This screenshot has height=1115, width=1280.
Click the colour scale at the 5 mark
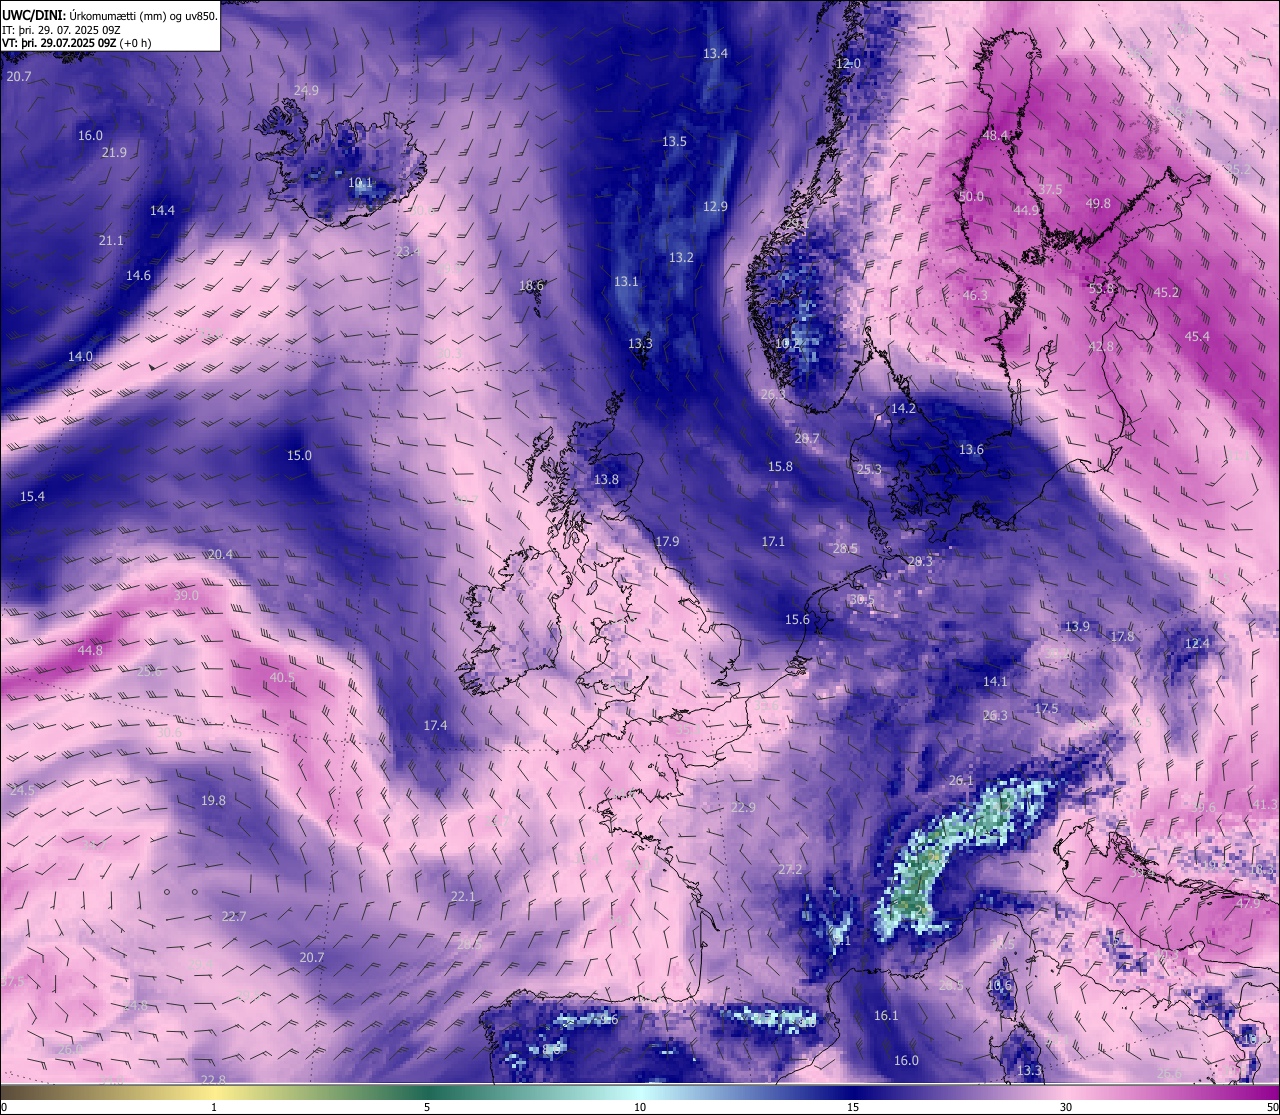427,1107
